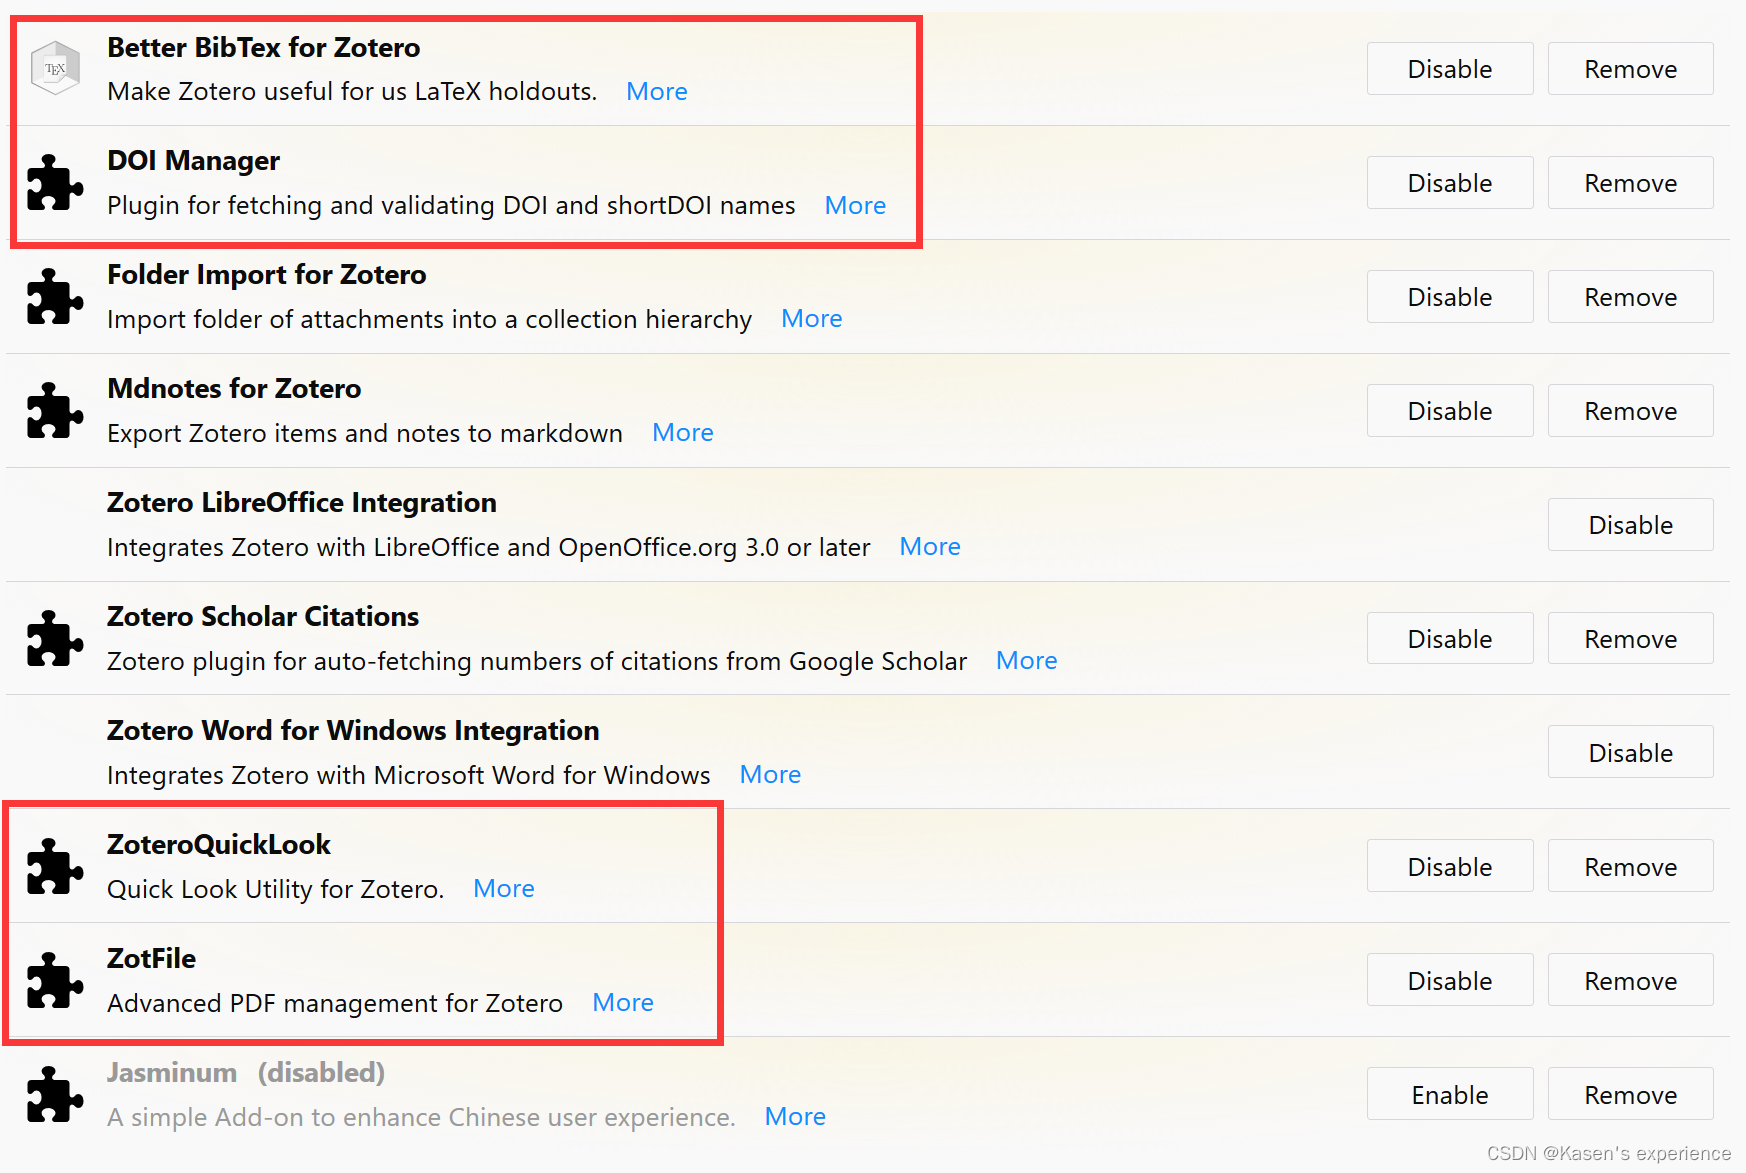Viewport: 1746px width, 1173px height.
Task: Open More link for DOI Manager
Action: pos(855,205)
